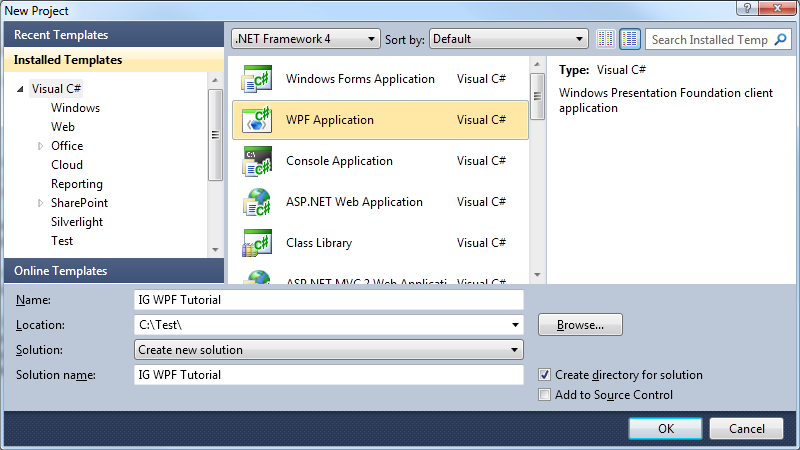This screenshot has width=800, height=450.
Task: Select Web category in tree
Action: (x=63, y=127)
